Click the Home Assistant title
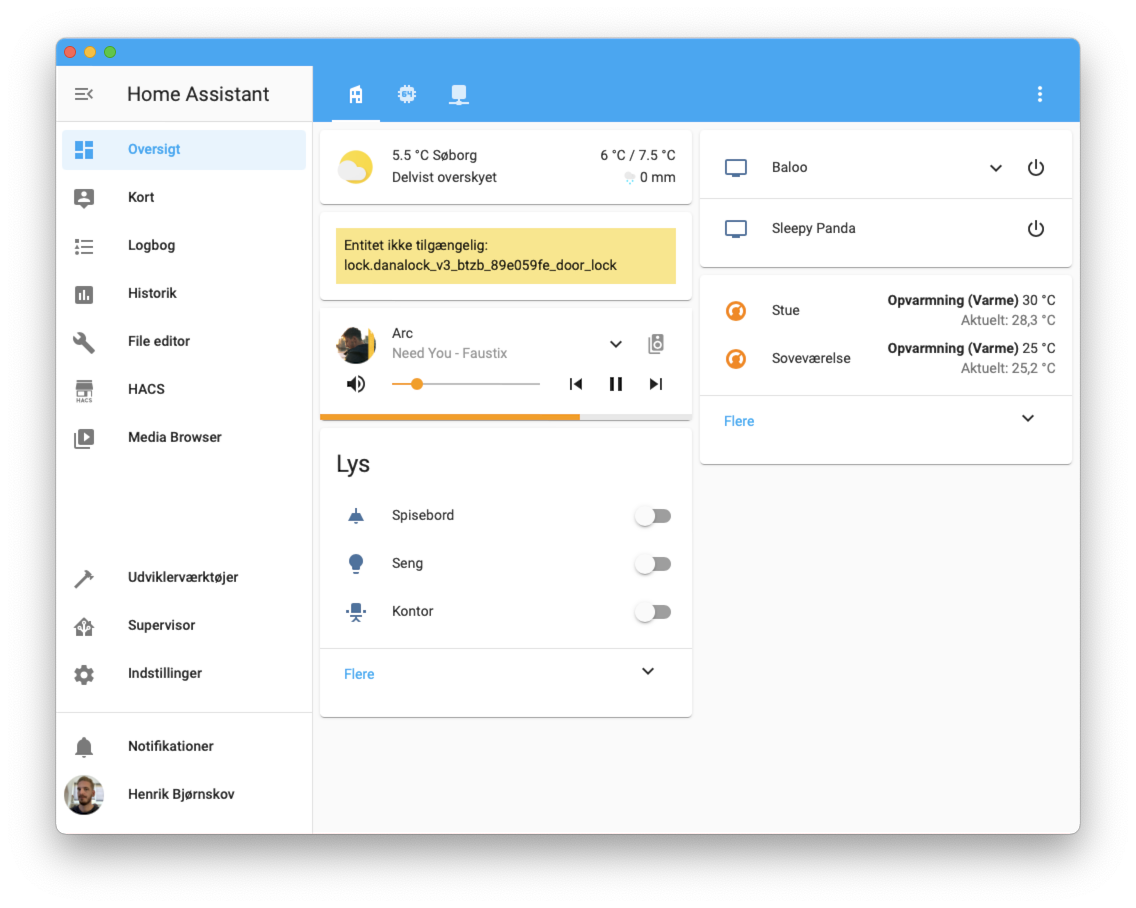Image resolution: width=1136 pixels, height=908 pixels. tap(198, 94)
